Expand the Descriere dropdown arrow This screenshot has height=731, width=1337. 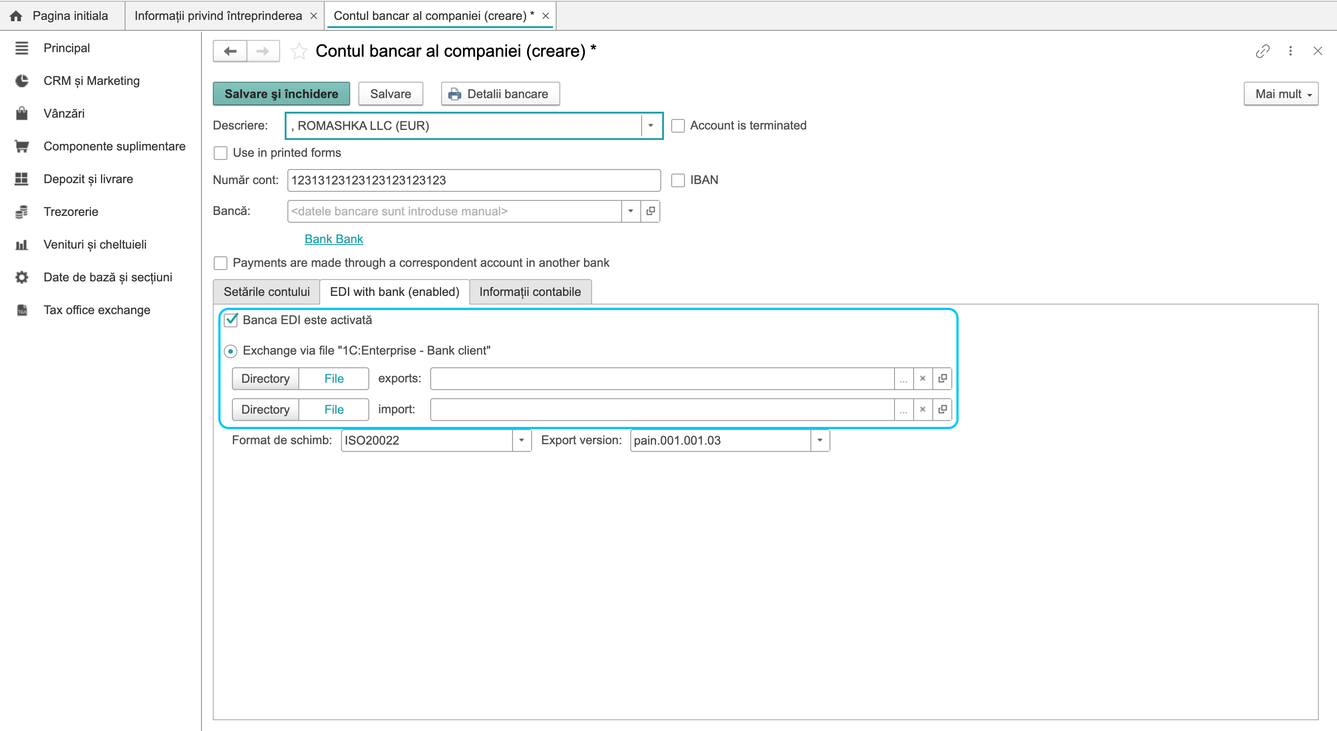coord(651,126)
